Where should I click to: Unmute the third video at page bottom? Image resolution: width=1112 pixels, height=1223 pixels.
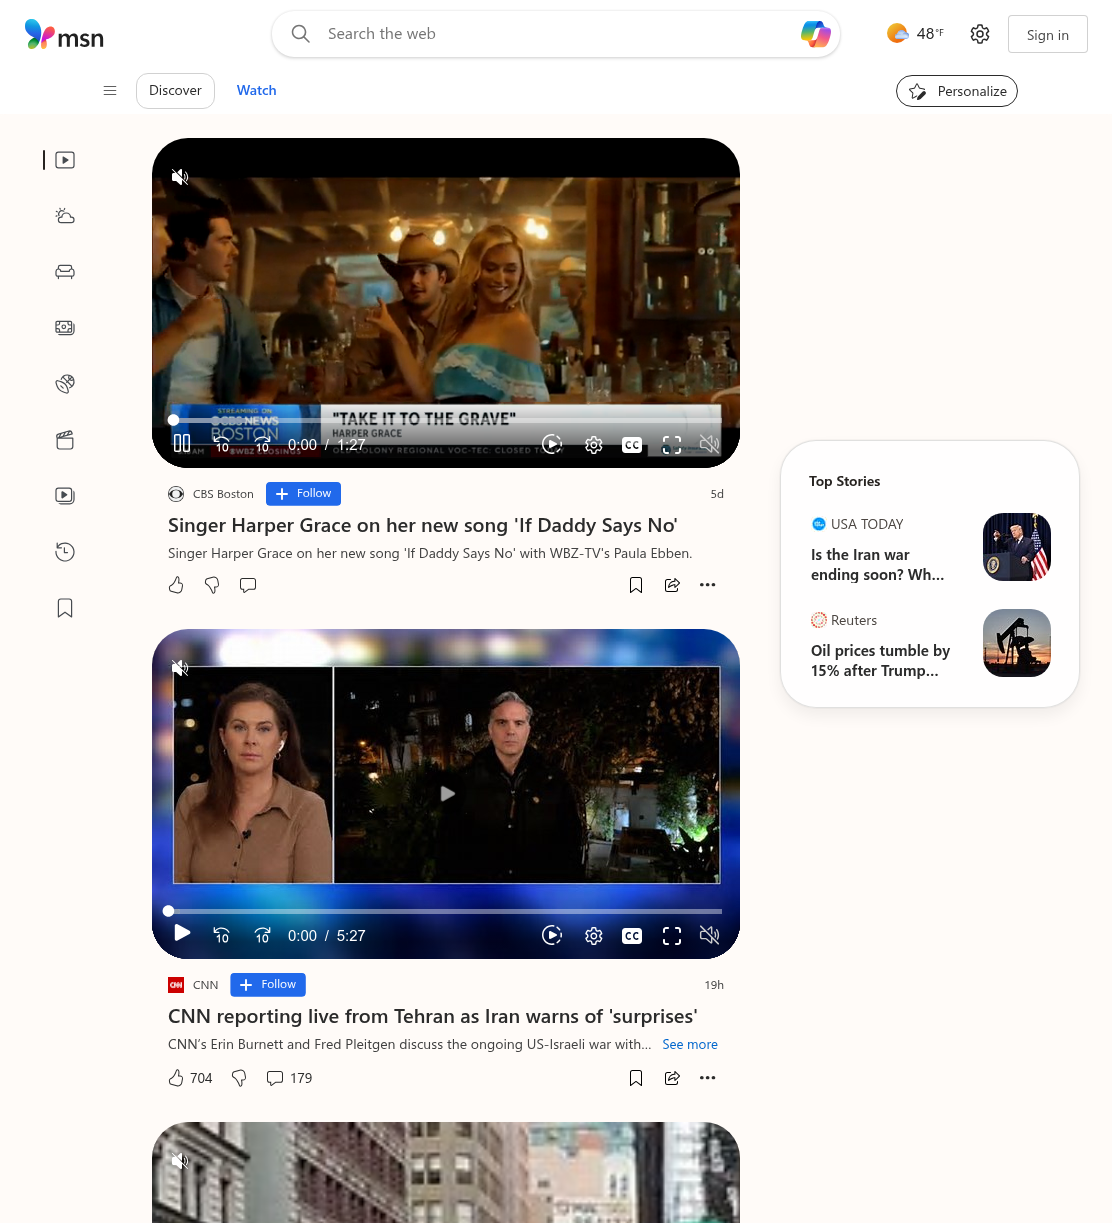[x=180, y=1161]
